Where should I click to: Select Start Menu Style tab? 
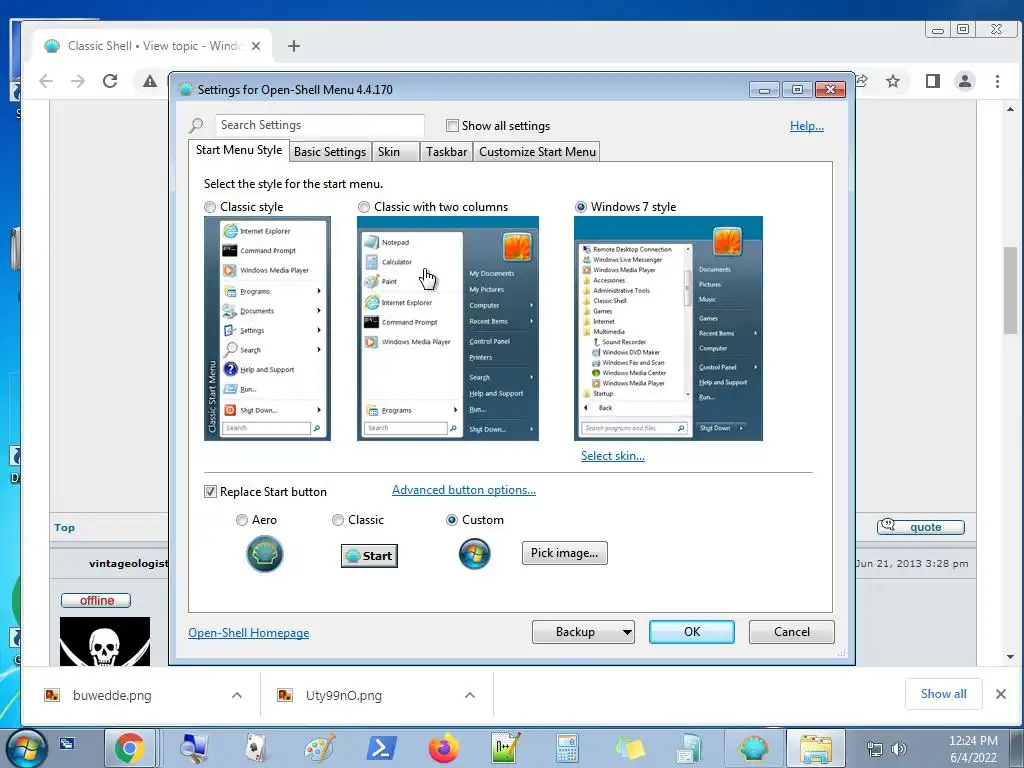(x=239, y=150)
